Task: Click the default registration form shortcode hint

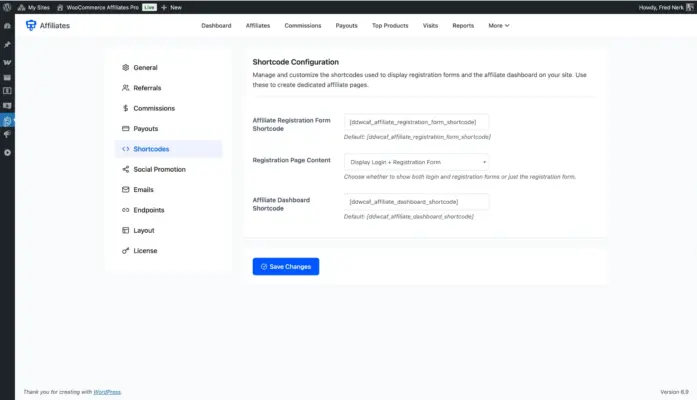Action: tap(417, 137)
